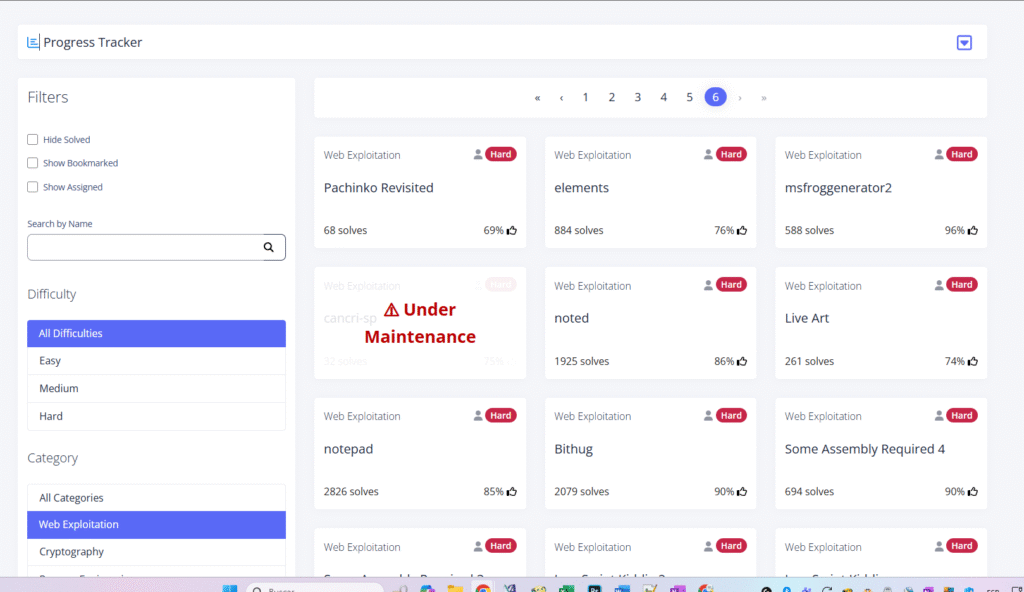The image size is (1024, 592).
Task: Open the notepad challenge
Action: [349, 449]
